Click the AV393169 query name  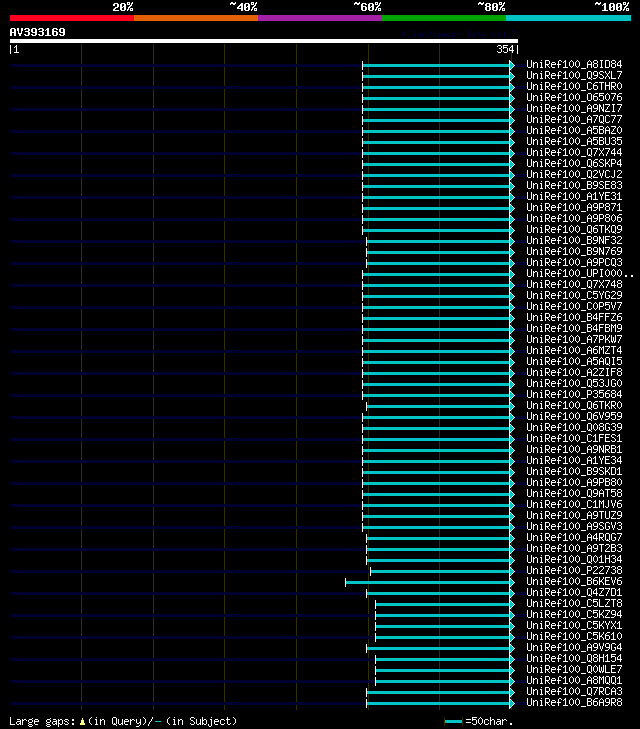click(x=38, y=32)
